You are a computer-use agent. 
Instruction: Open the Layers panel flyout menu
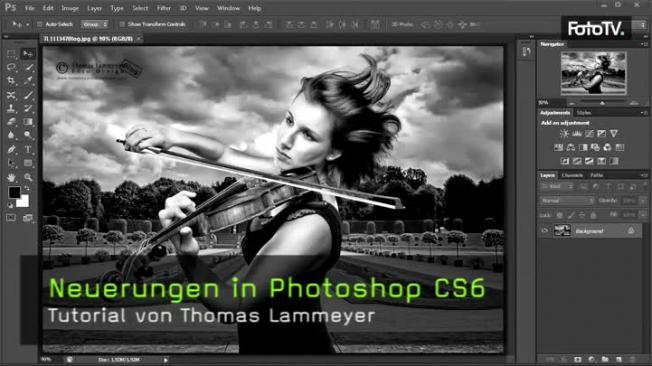(x=644, y=175)
